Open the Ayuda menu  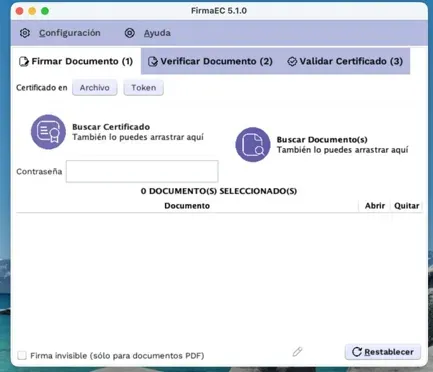tap(157, 33)
